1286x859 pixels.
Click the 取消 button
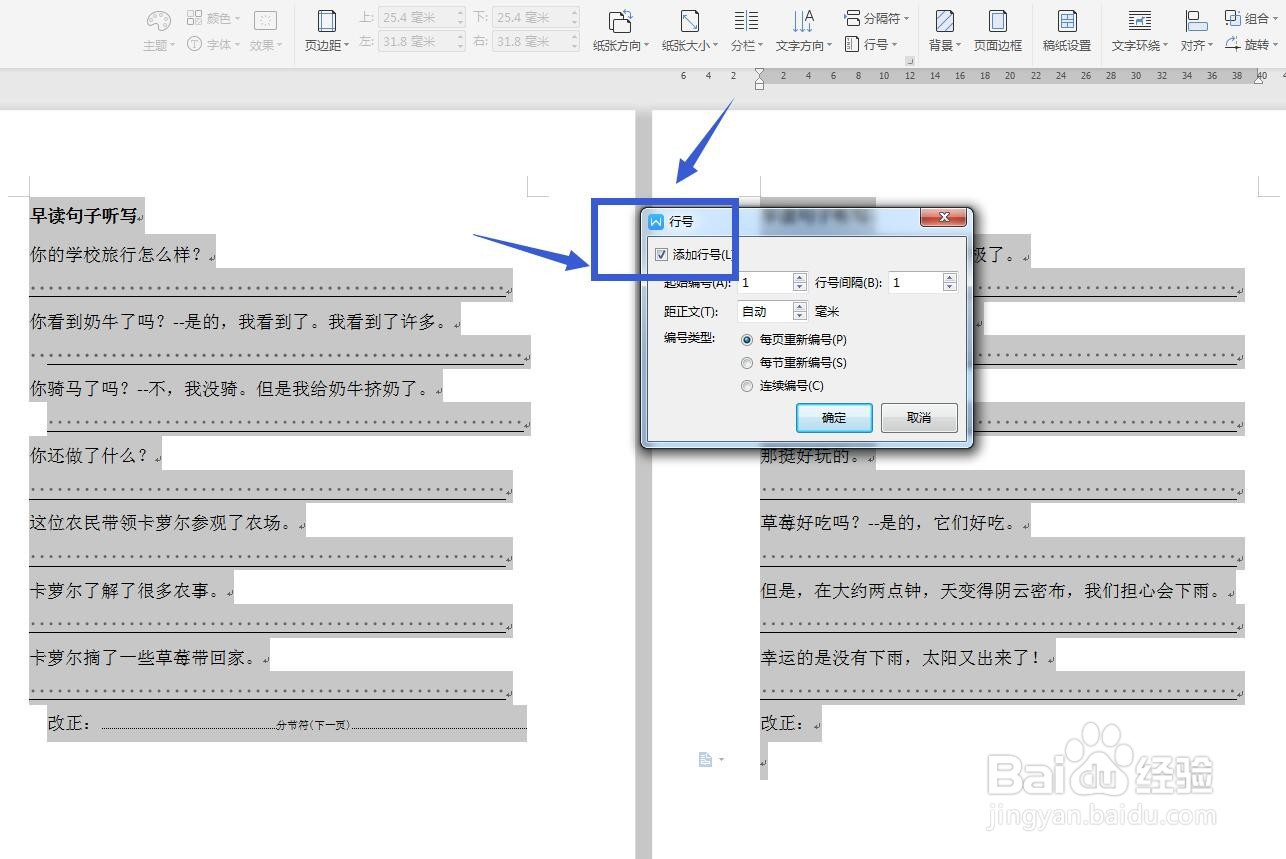click(x=919, y=418)
